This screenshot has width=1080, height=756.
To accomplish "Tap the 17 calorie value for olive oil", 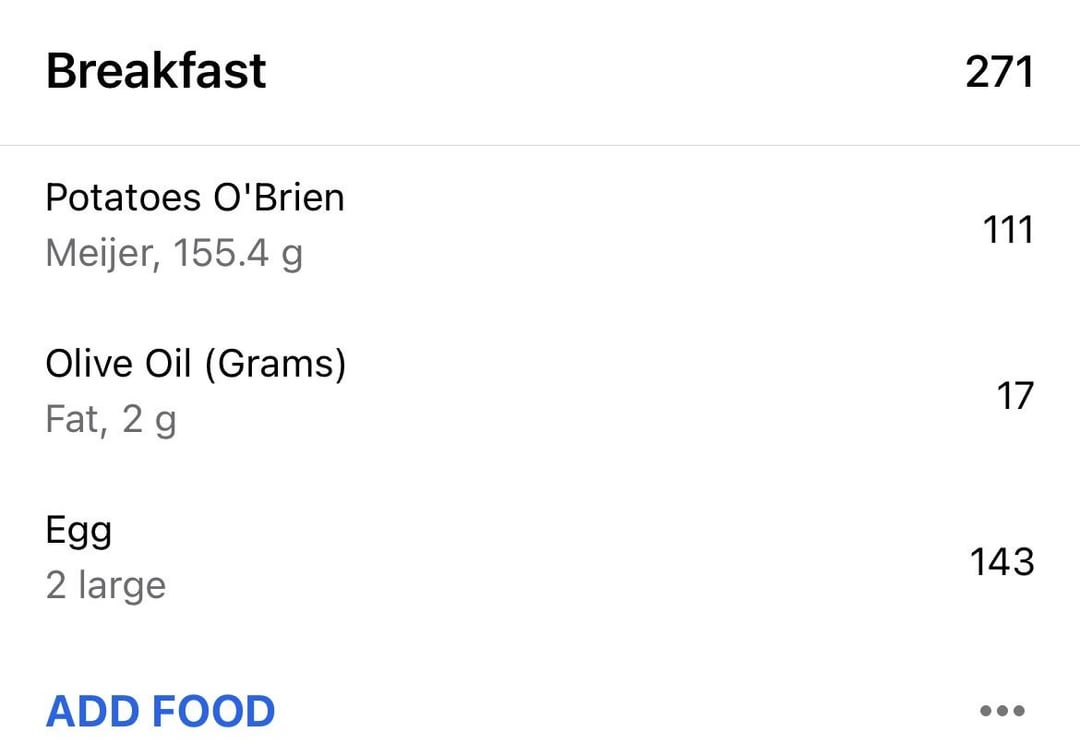I will tap(1015, 396).
